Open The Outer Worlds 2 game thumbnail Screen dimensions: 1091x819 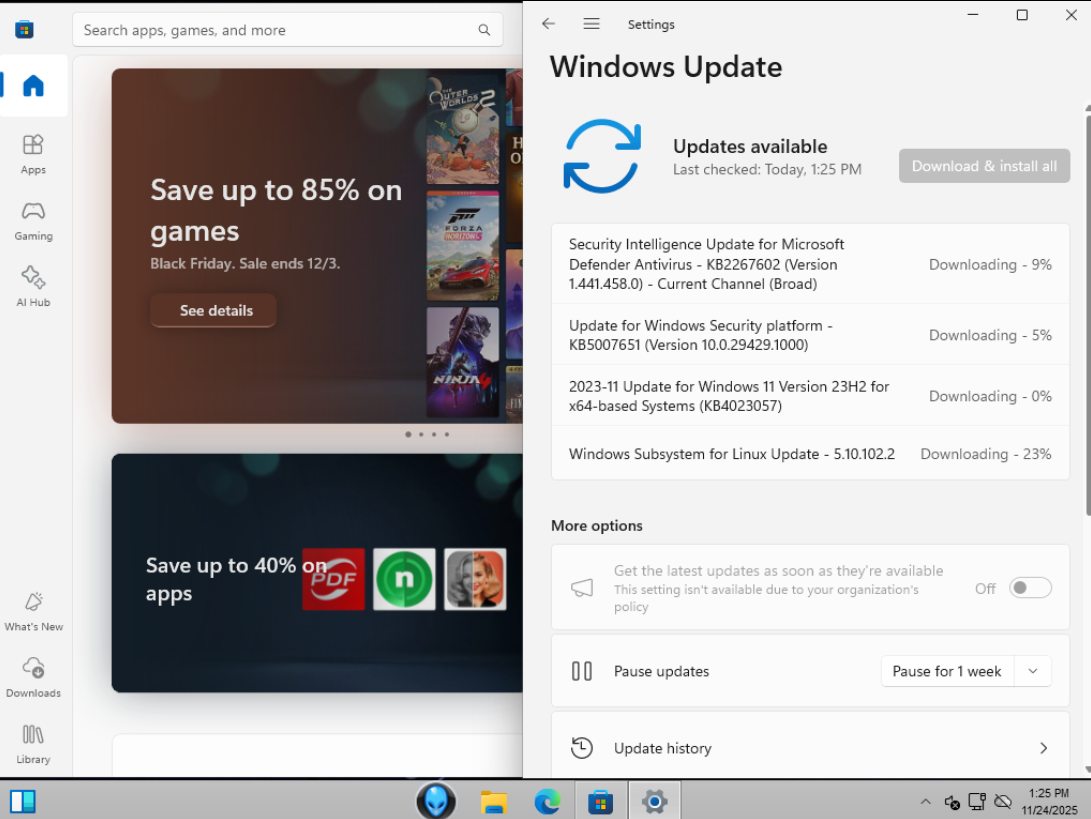[463, 129]
